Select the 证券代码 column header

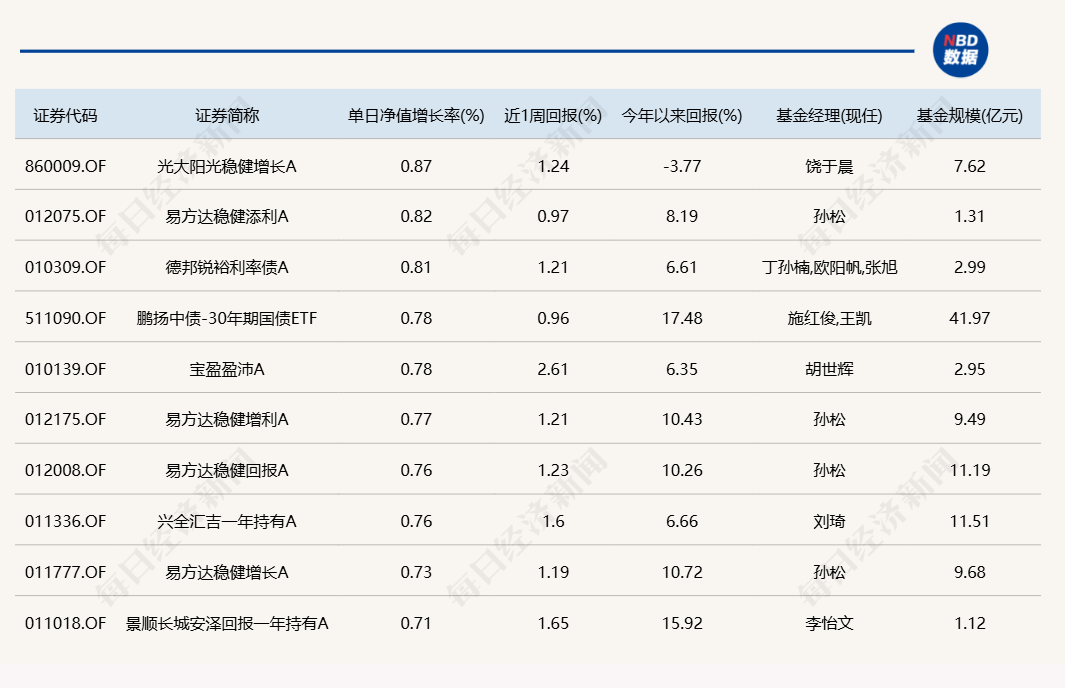point(65,115)
